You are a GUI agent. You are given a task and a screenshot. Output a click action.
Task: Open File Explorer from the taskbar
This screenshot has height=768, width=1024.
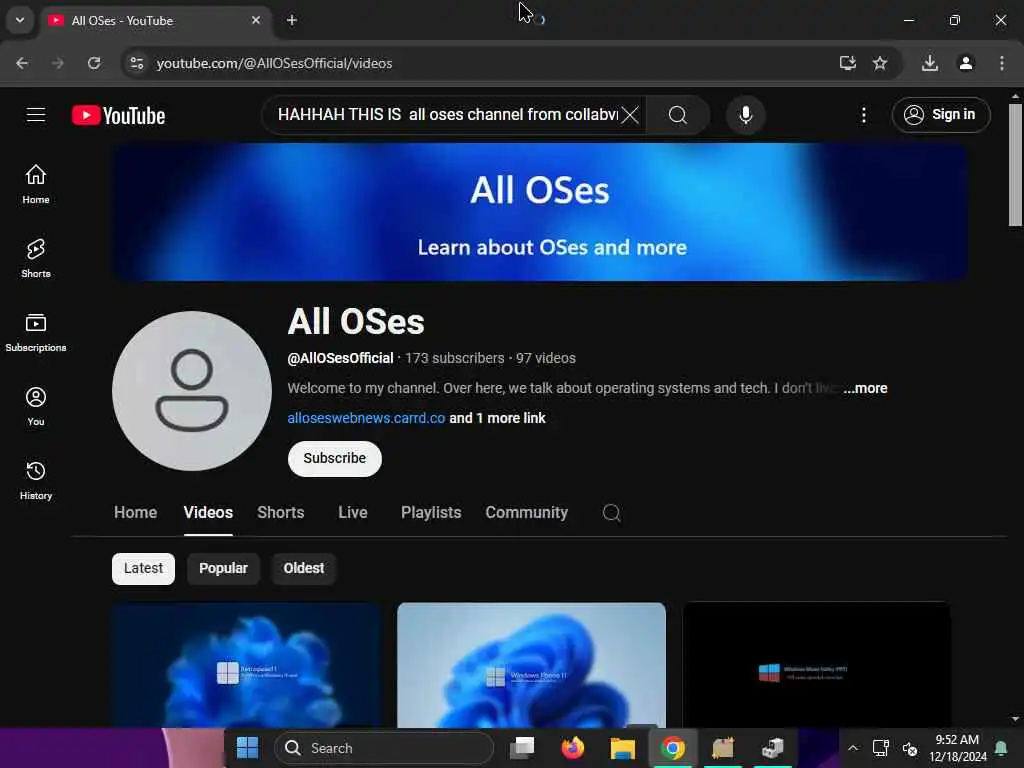[622, 748]
